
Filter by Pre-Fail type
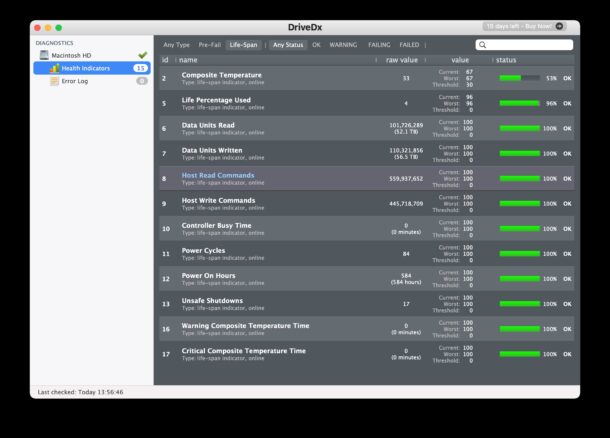[210, 45]
